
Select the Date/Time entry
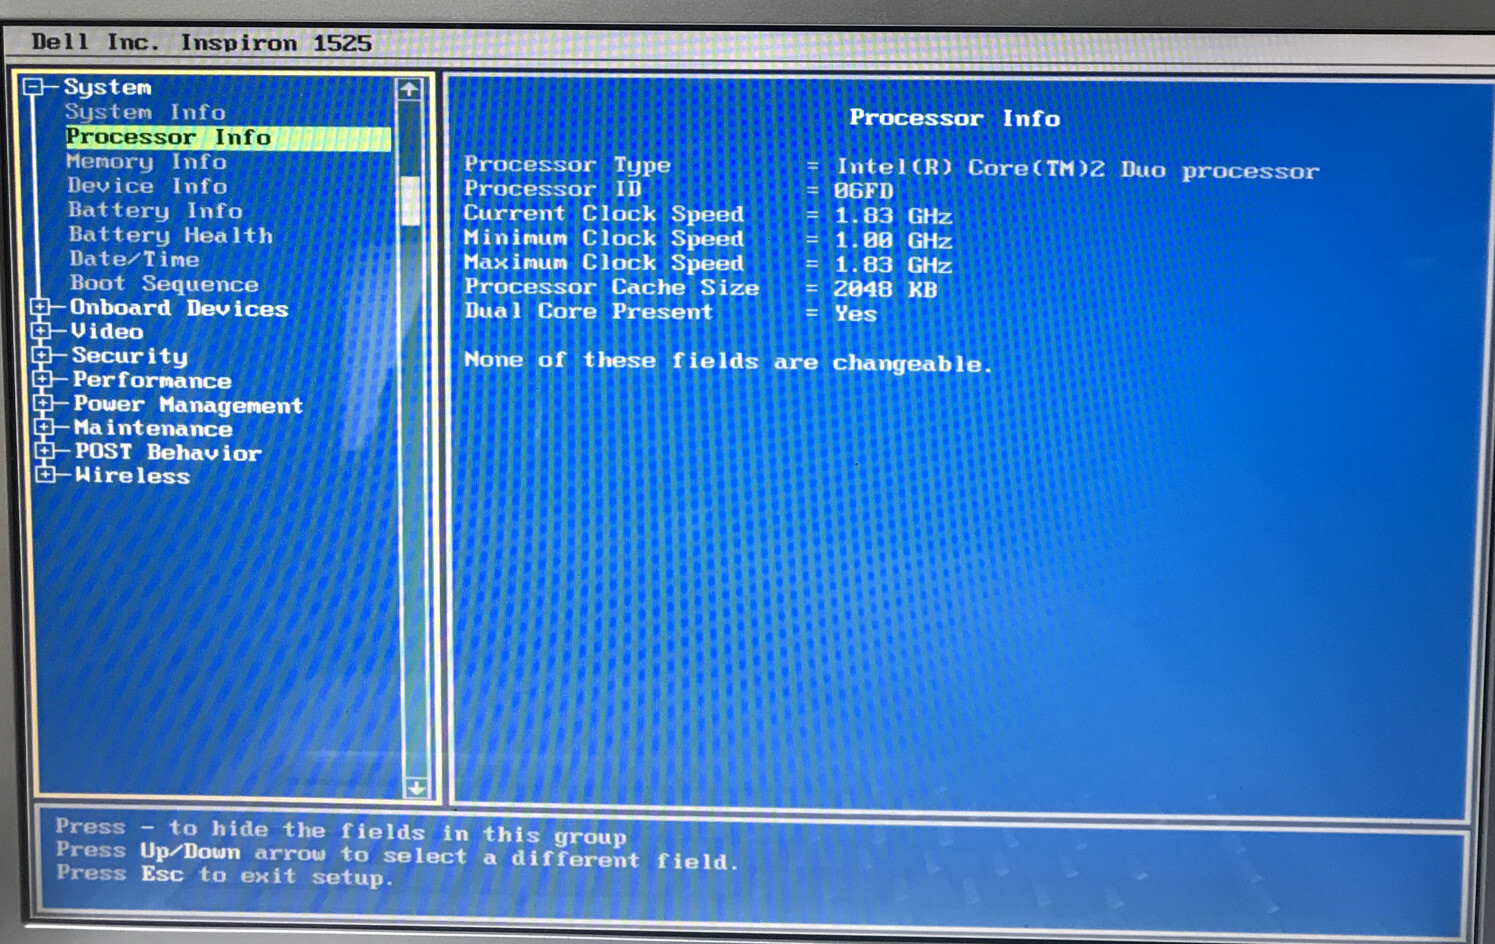(x=134, y=259)
